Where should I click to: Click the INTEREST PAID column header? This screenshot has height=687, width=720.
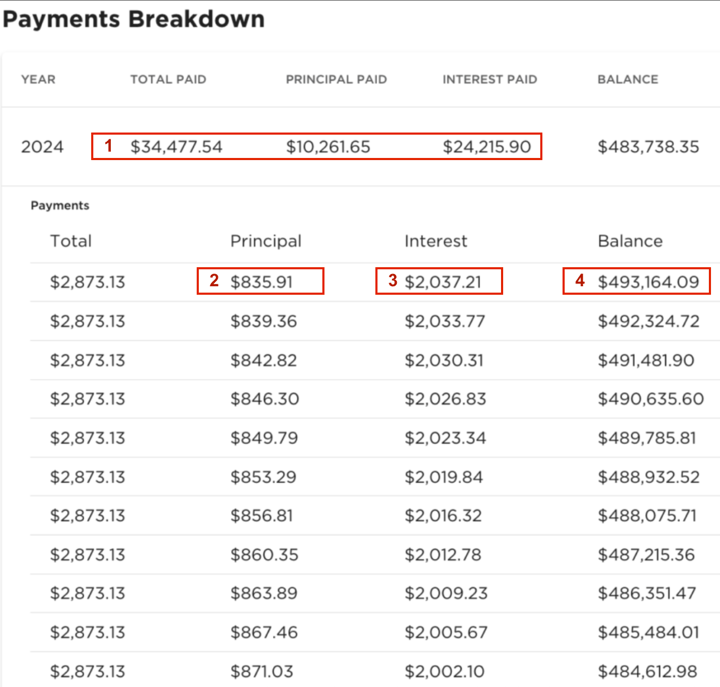click(x=490, y=79)
